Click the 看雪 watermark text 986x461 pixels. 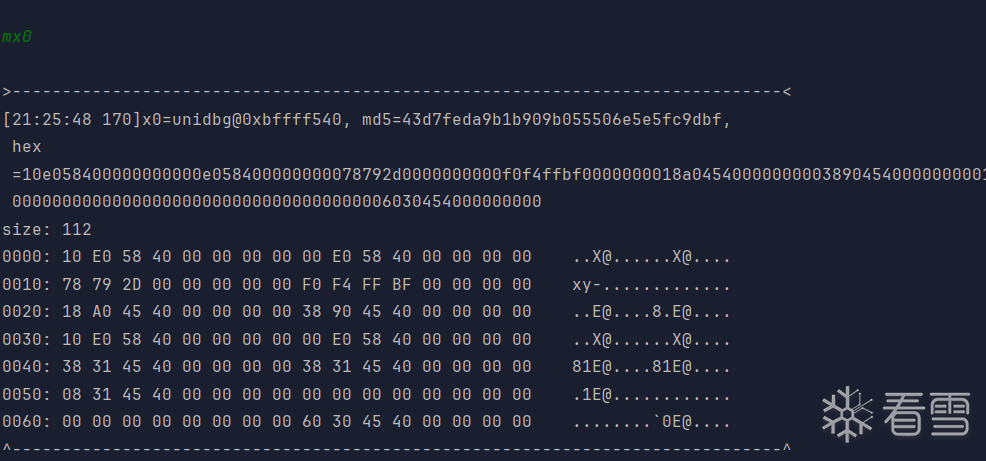point(924,414)
